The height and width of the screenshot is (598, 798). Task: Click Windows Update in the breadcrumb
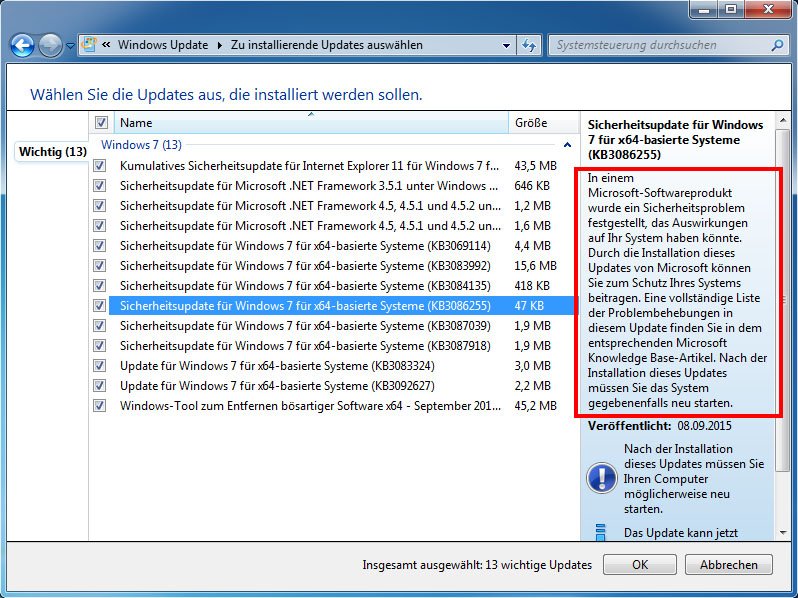coord(162,45)
